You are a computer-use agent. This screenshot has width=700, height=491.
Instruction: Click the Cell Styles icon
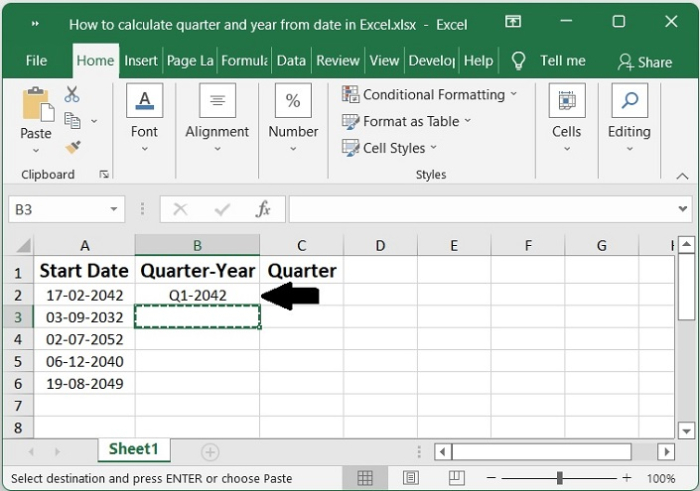click(350, 148)
